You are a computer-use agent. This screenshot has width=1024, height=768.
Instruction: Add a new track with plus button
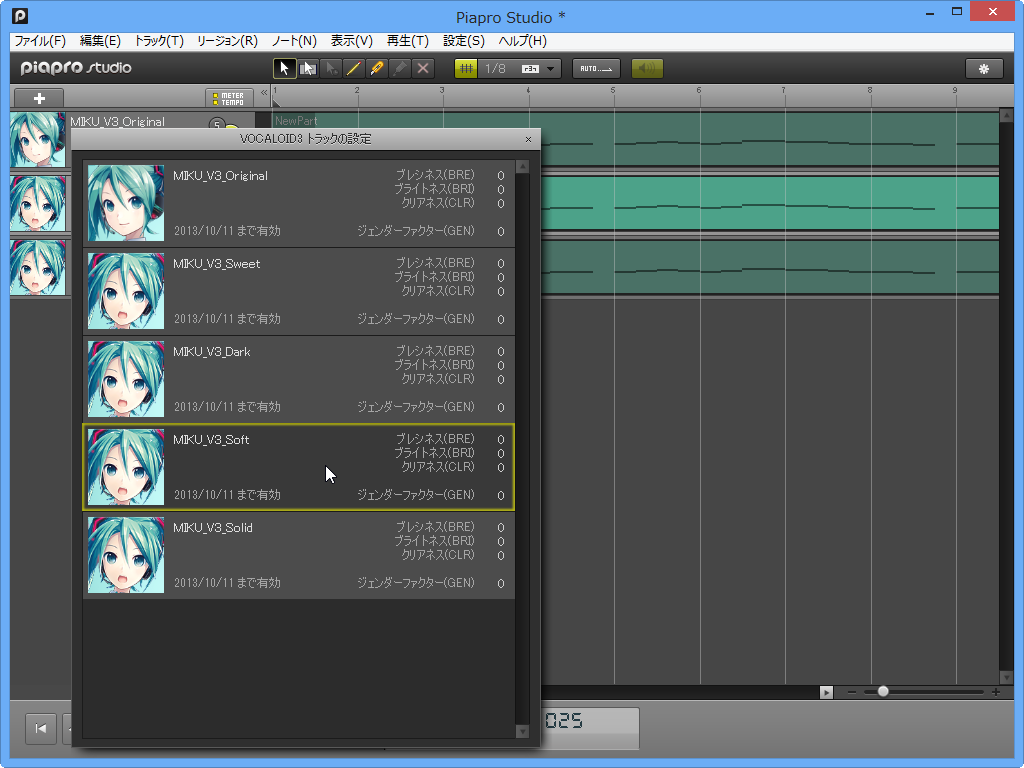point(39,98)
